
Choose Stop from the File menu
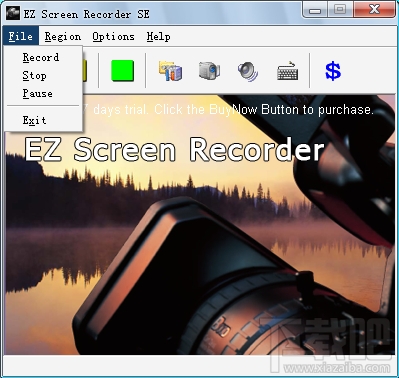point(43,76)
